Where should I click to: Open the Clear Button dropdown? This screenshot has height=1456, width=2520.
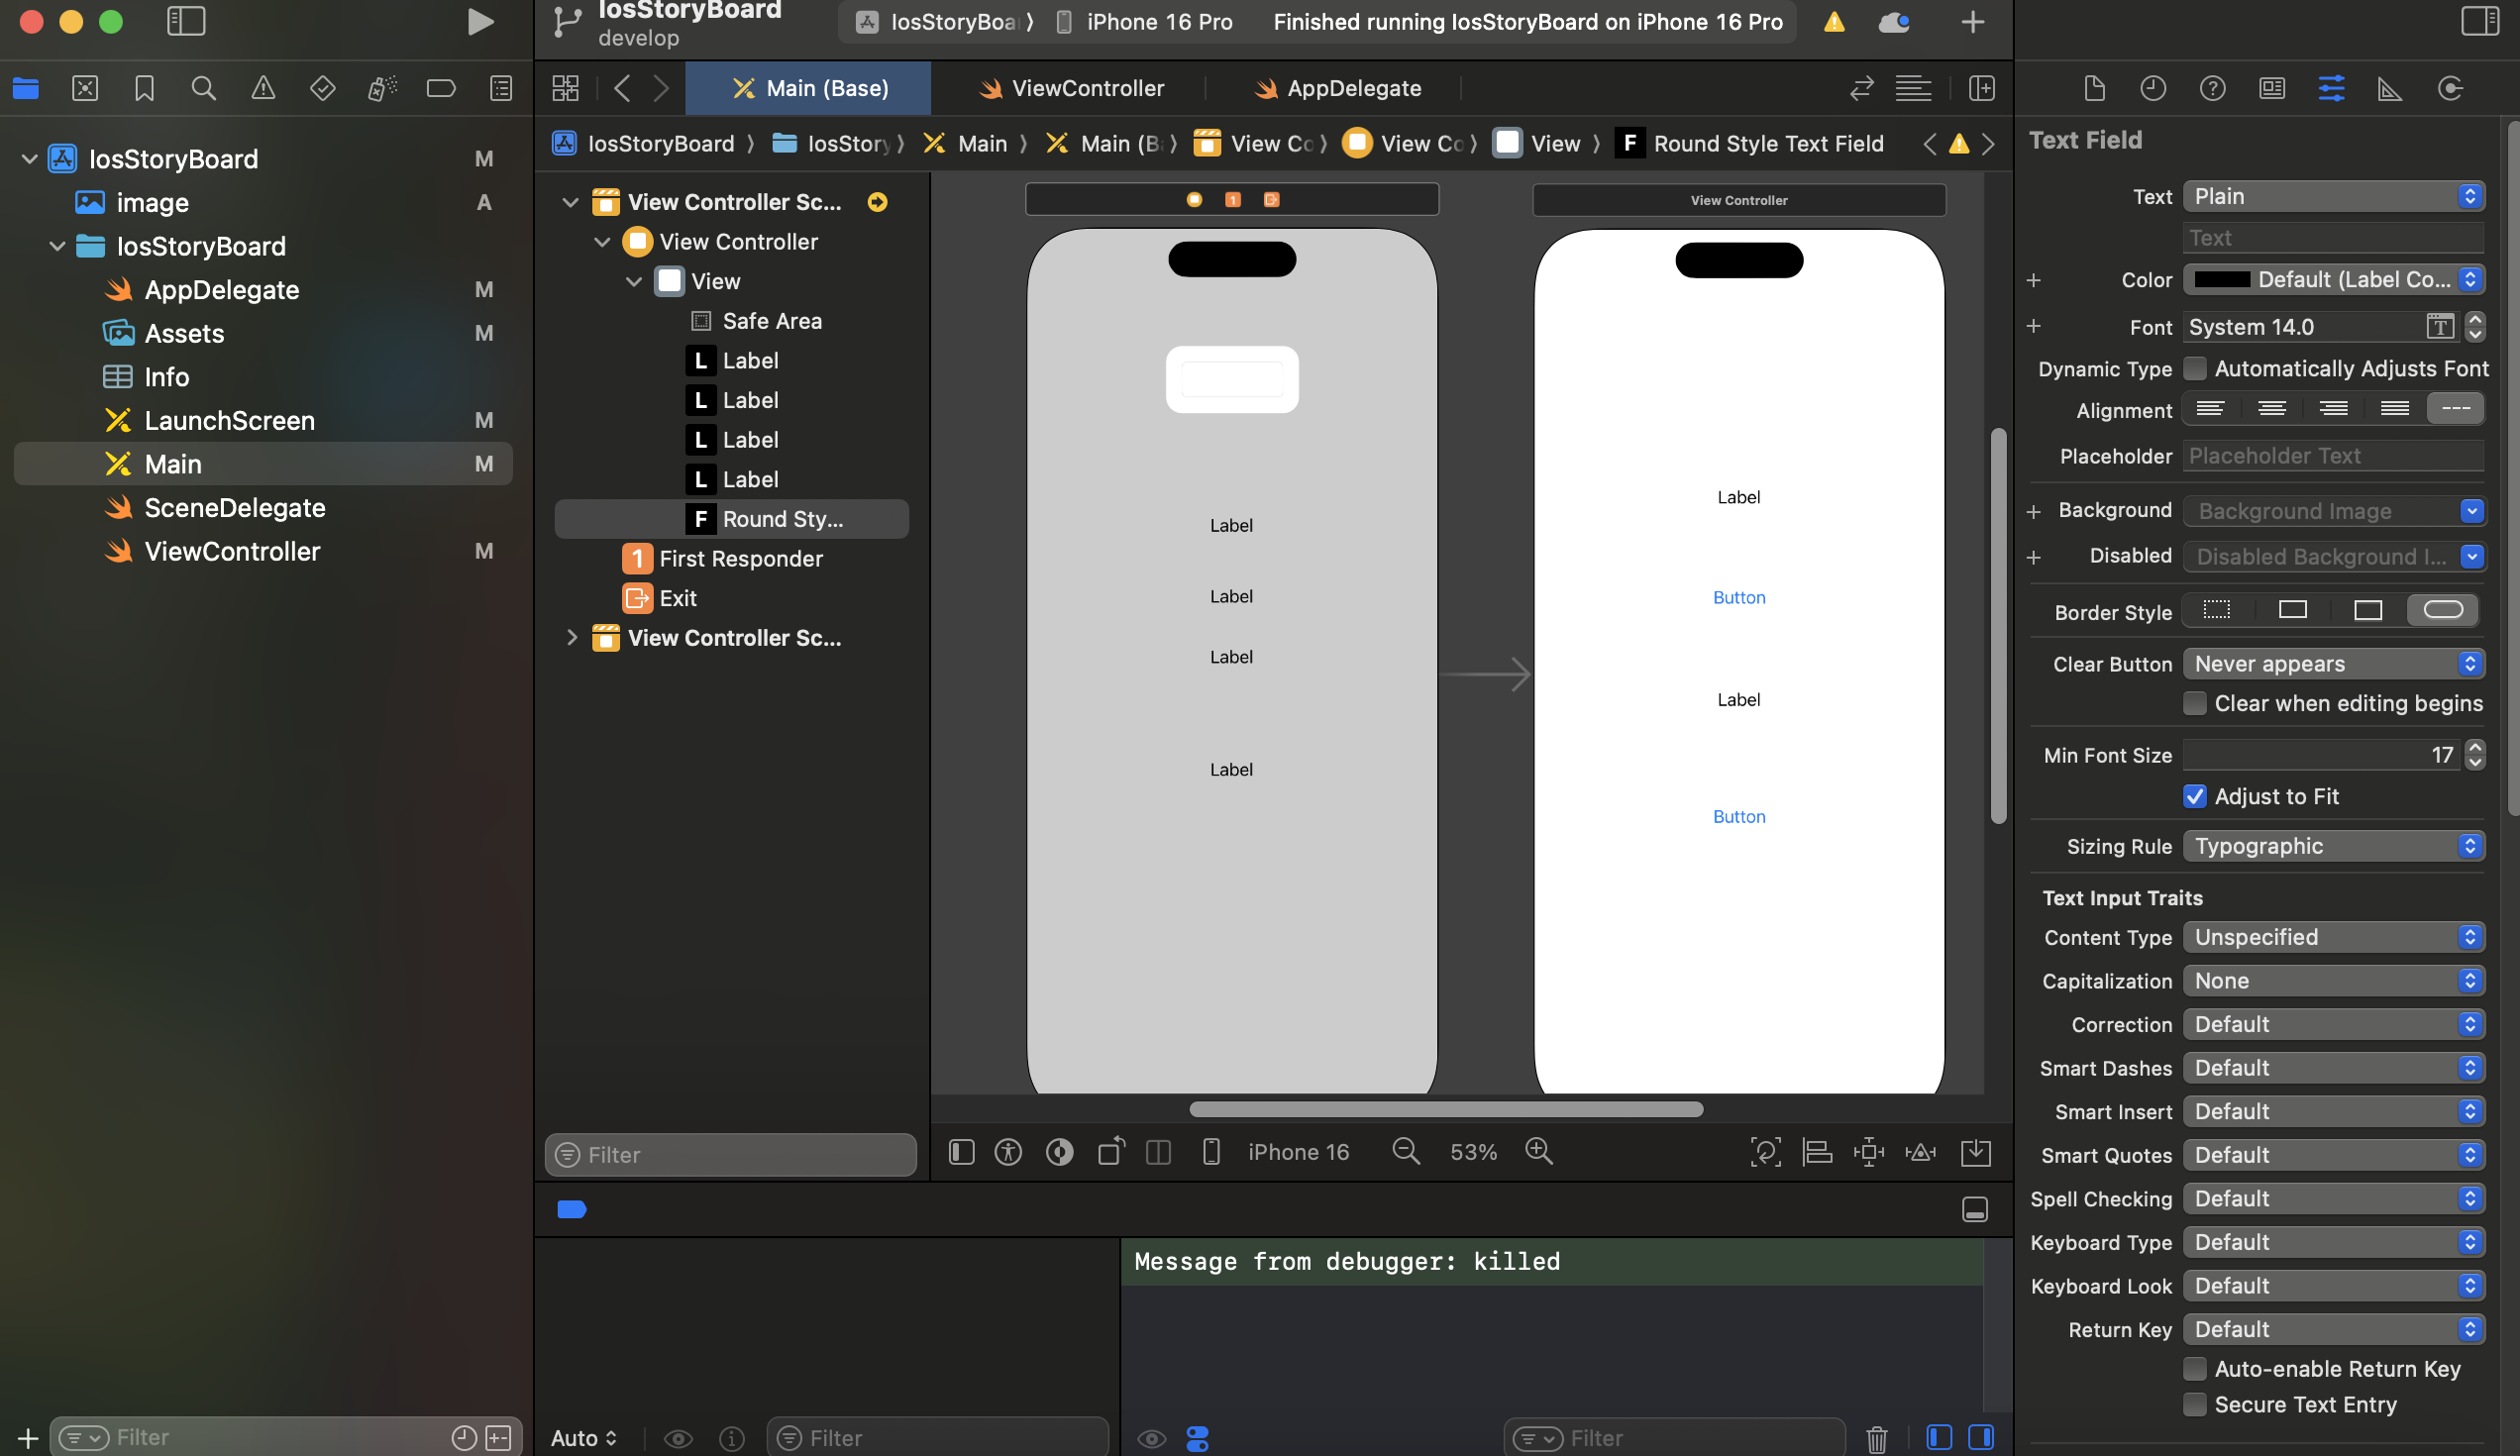(x=2334, y=663)
